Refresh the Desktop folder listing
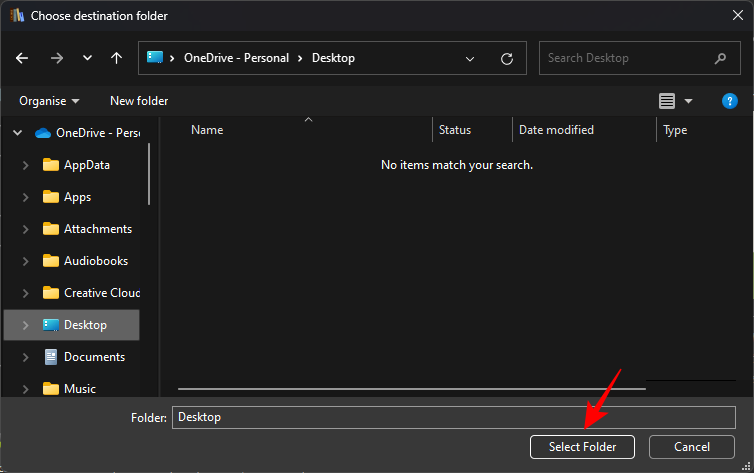Image resolution: width=754 pixels, height=473 pixels. click(x=507, y=58)
